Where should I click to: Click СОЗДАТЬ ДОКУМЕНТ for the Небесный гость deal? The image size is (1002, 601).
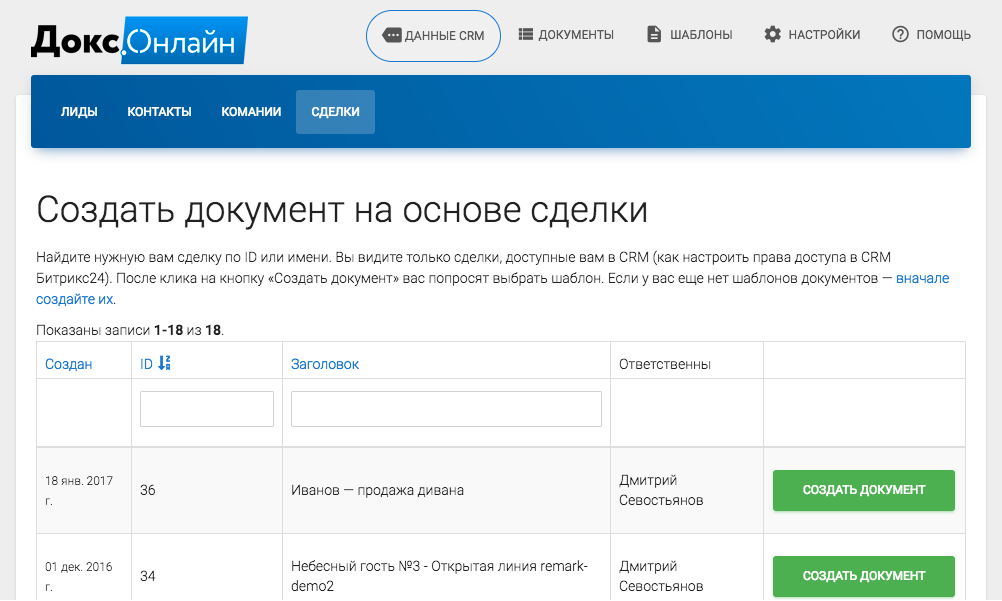(x=863, y=576)
